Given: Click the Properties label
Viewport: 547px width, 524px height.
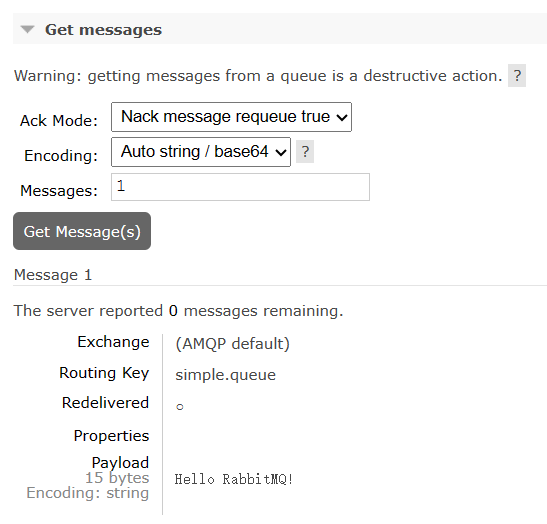Looking at the screenshot, I should [111, 436].
